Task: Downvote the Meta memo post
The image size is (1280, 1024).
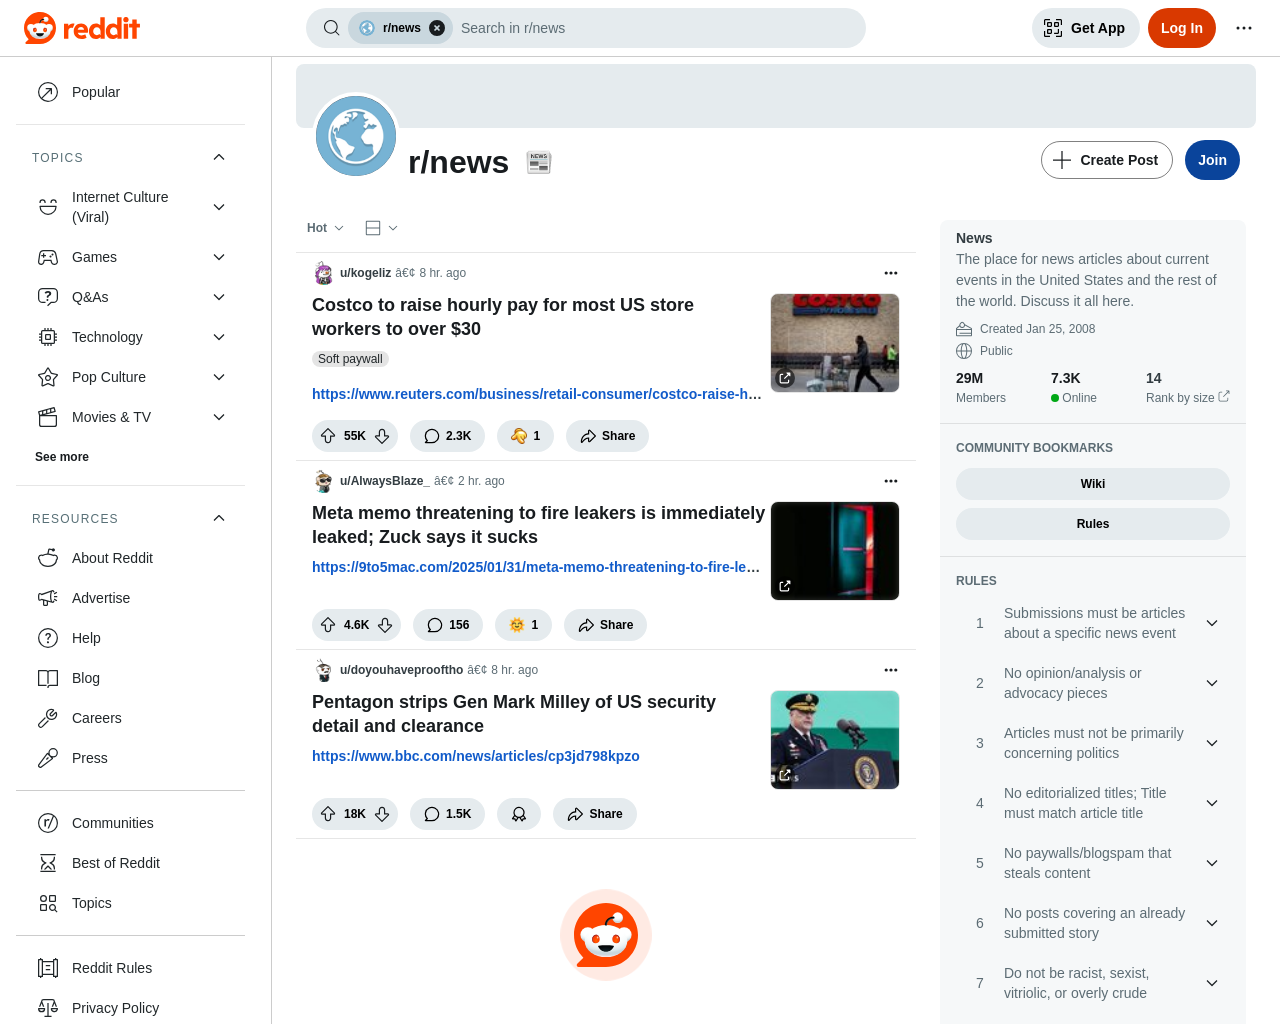Action: coord(385,625)
